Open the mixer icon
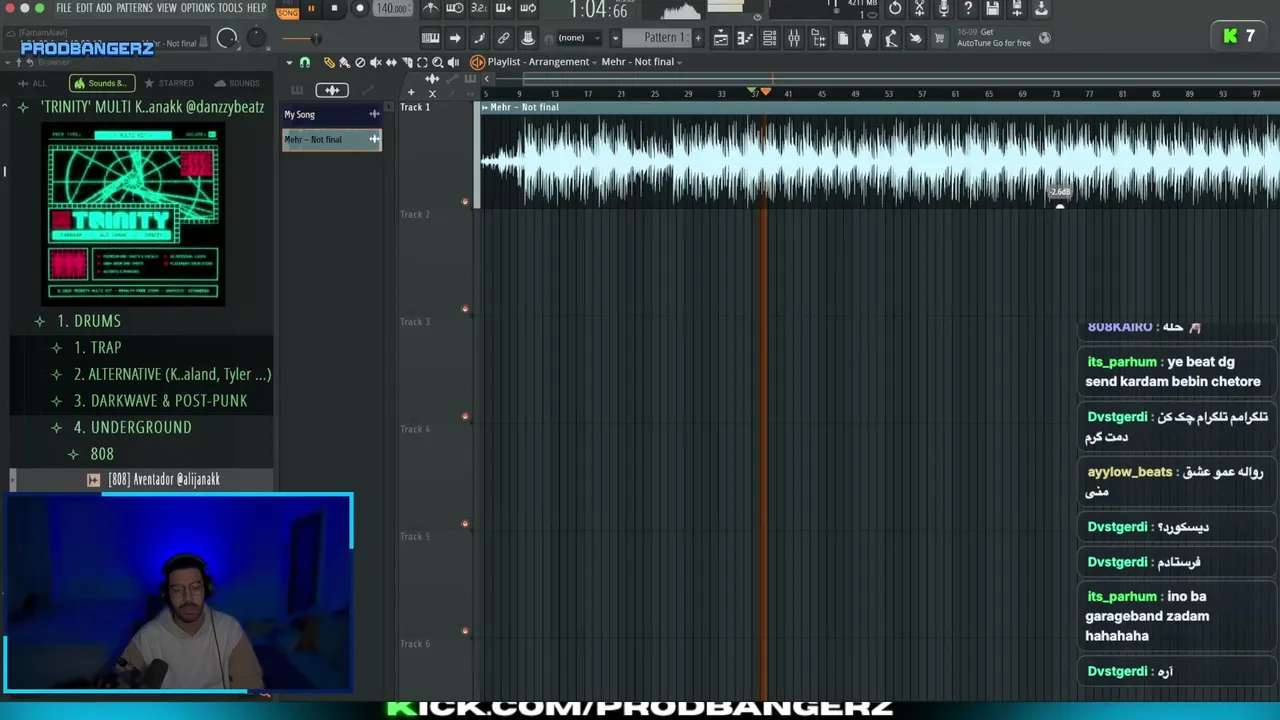The height and width of the screenshot is (720, 1280). [793, 38]
